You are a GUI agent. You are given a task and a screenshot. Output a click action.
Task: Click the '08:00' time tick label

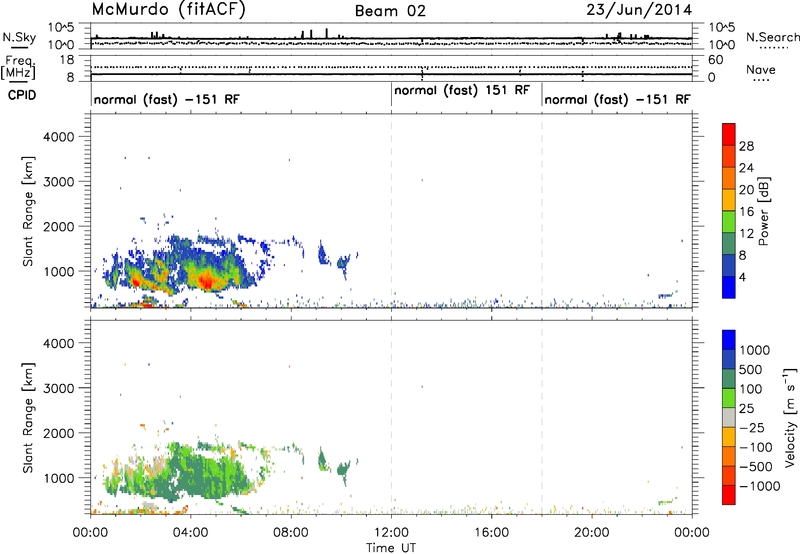coord(291,533)
